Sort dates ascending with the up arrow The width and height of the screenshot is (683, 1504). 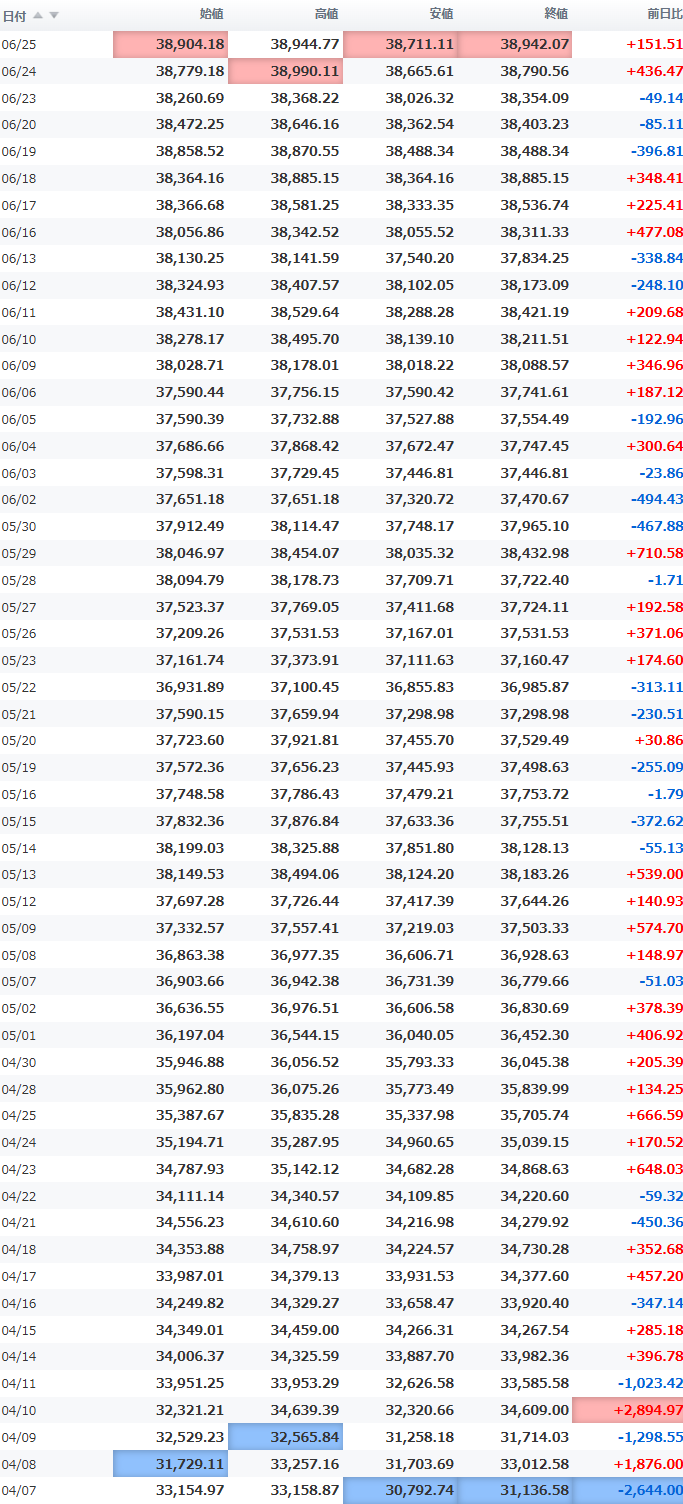tap(38, 15)
